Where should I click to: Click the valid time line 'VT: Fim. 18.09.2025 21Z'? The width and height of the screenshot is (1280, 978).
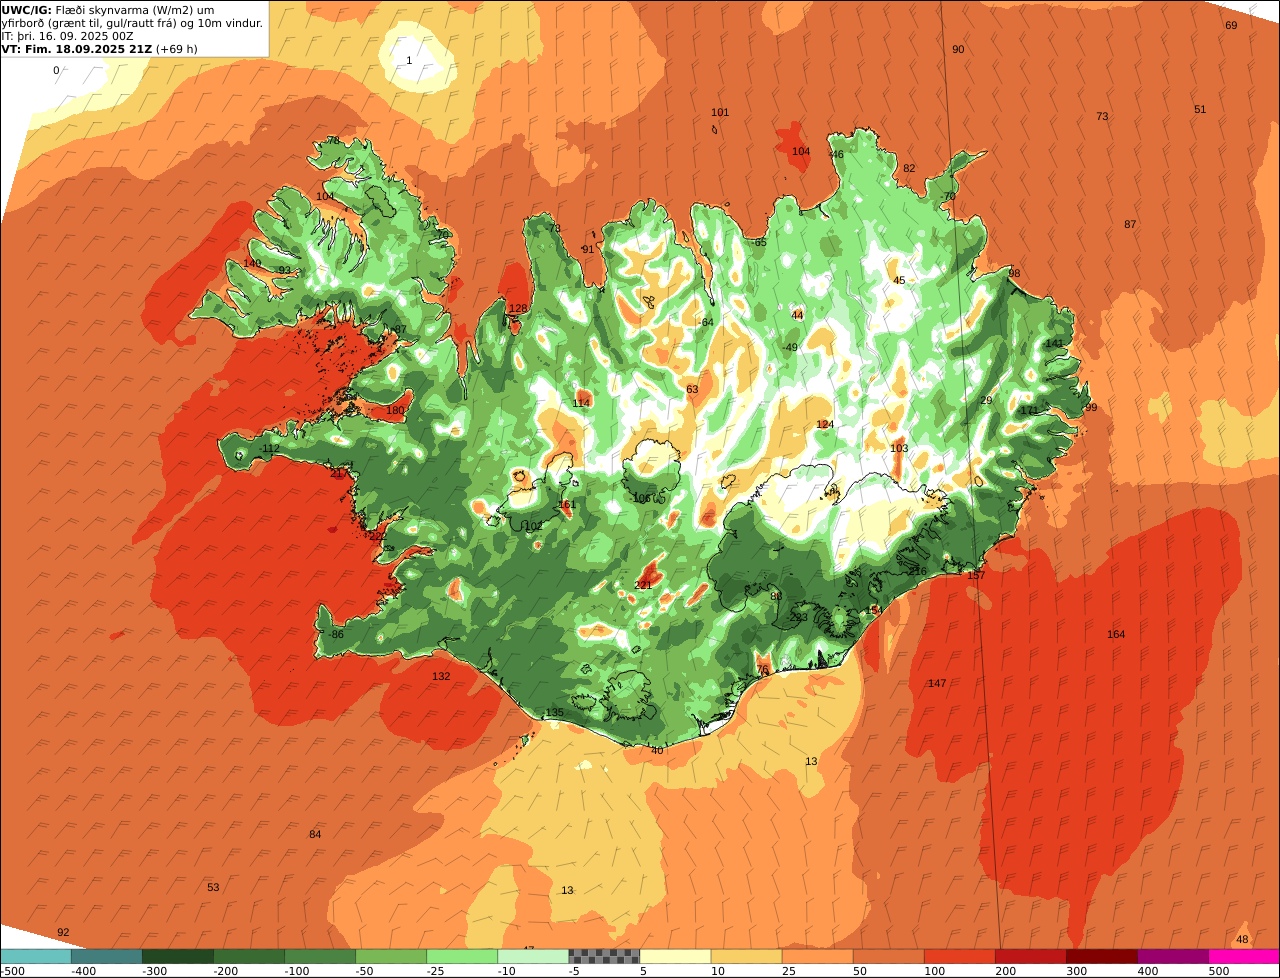[77, 49]
